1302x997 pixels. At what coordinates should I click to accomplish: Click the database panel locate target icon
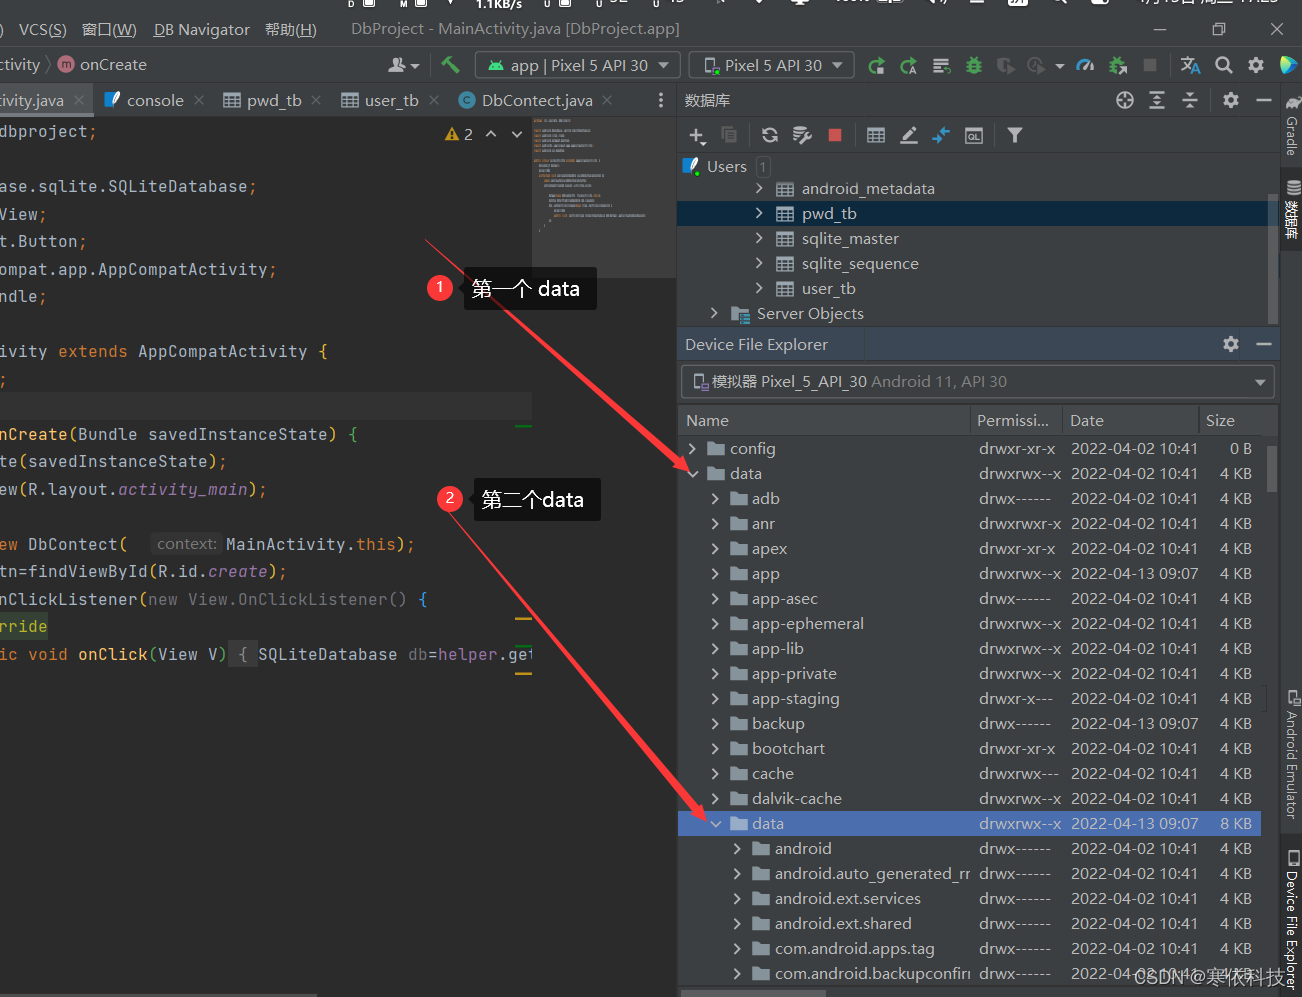tap(1125, 100)
